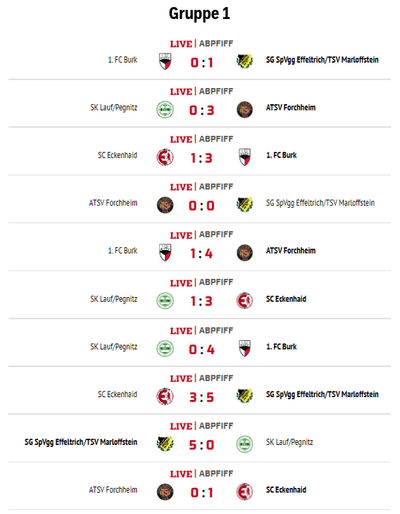Click 1. FC Burk crest in first match
Screen dimensions: 400x514
point(165,61)
